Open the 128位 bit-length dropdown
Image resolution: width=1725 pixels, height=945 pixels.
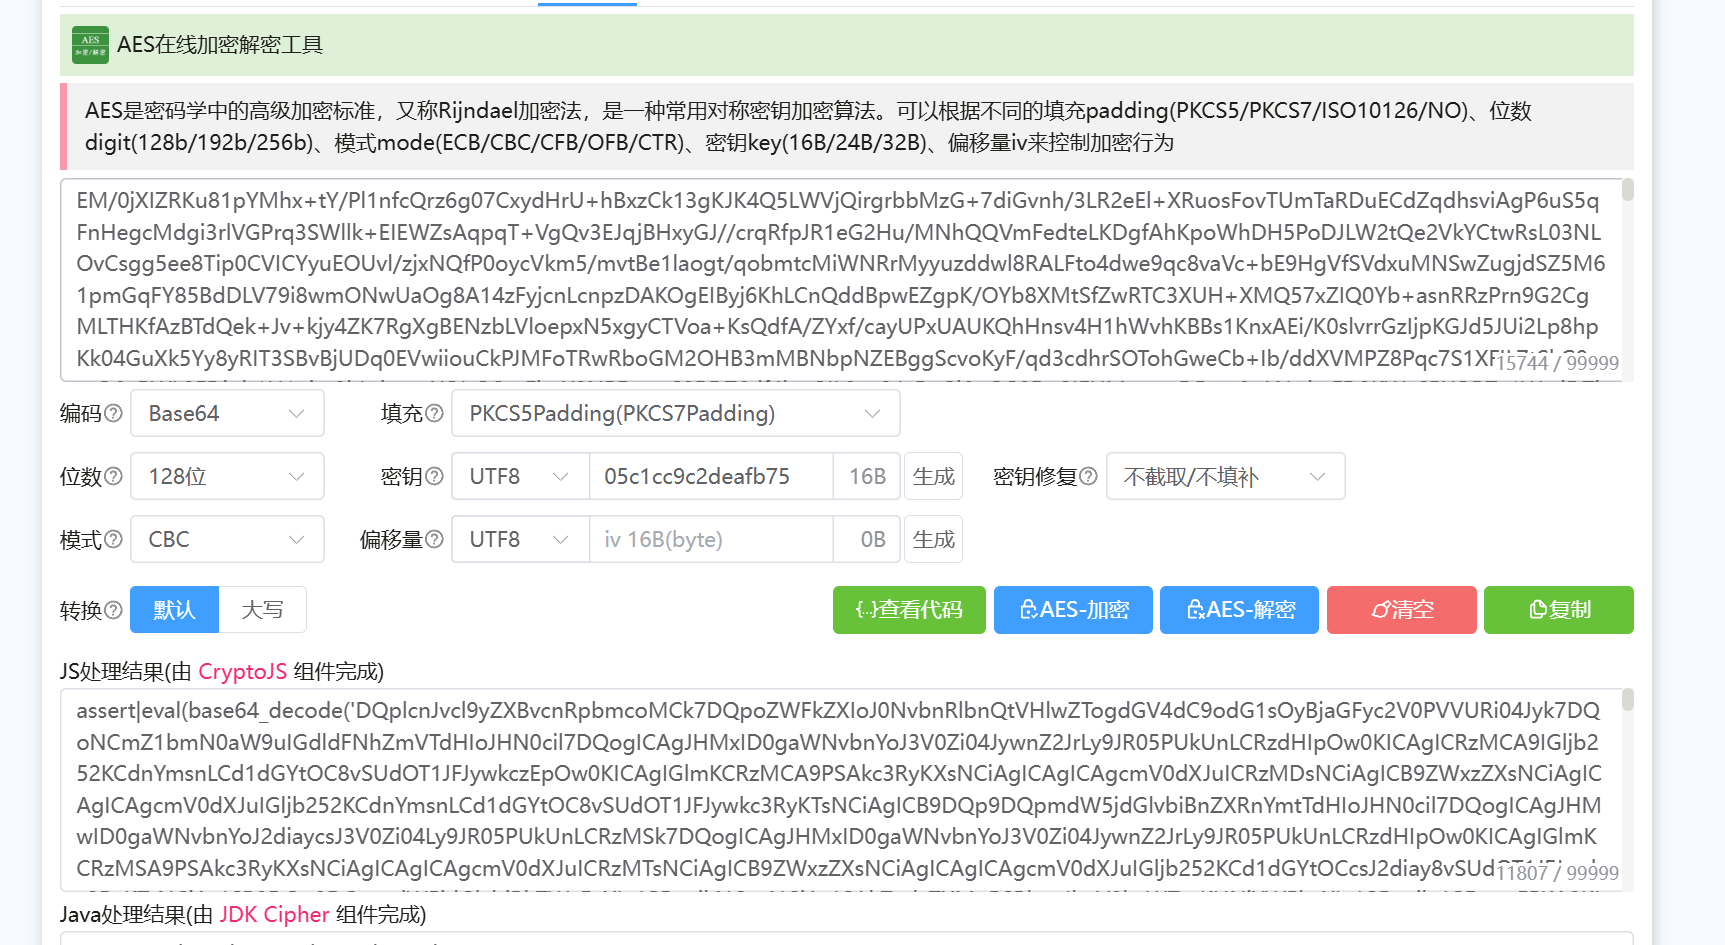tap(226, 476)
